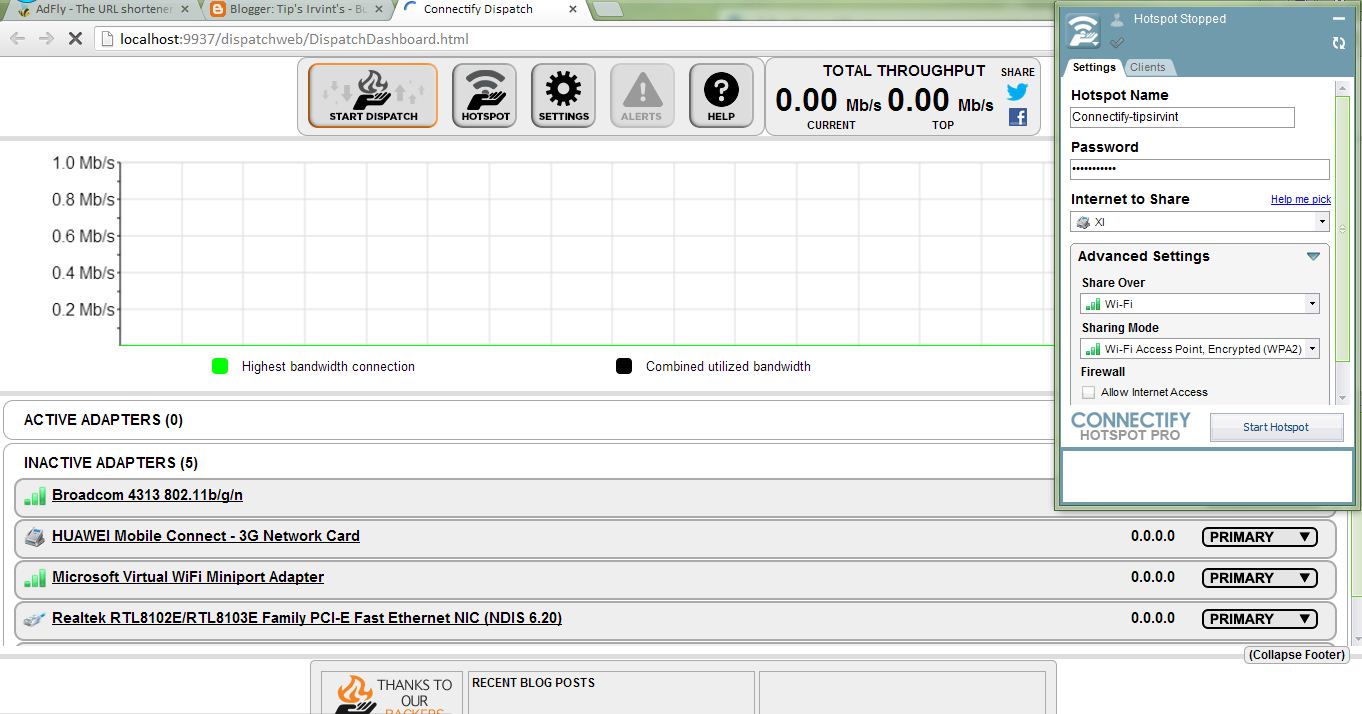Click the green Highest bandwidth legend swatch

point(220,366)
